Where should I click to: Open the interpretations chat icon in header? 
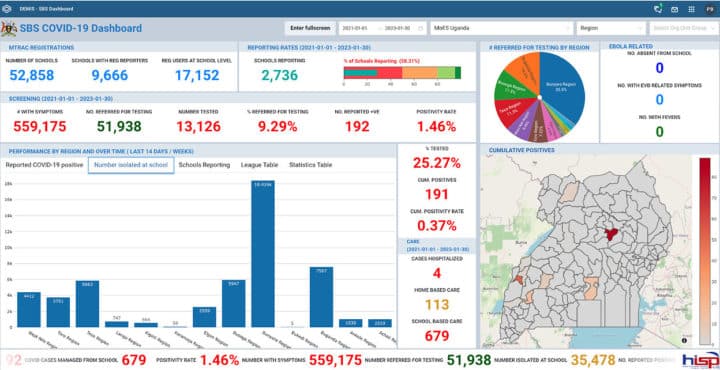[658, 9]
